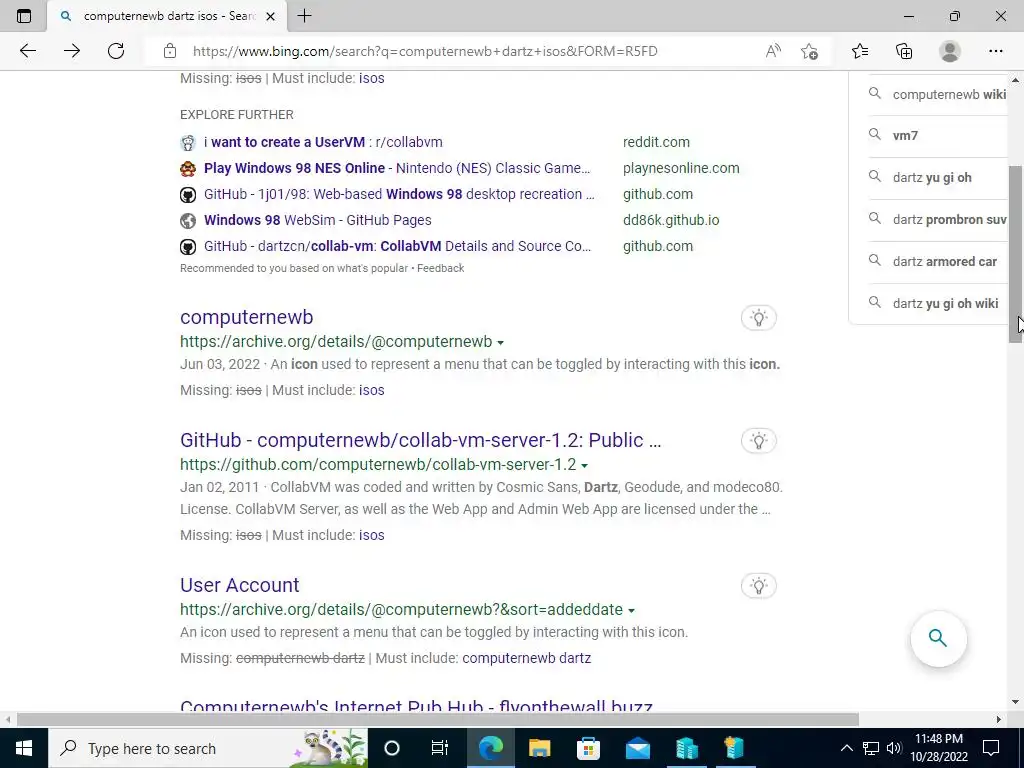This screenshot has width=1024, height=768.
Task: Click the browser address bar URL
Action: click(x=425, y=51)
